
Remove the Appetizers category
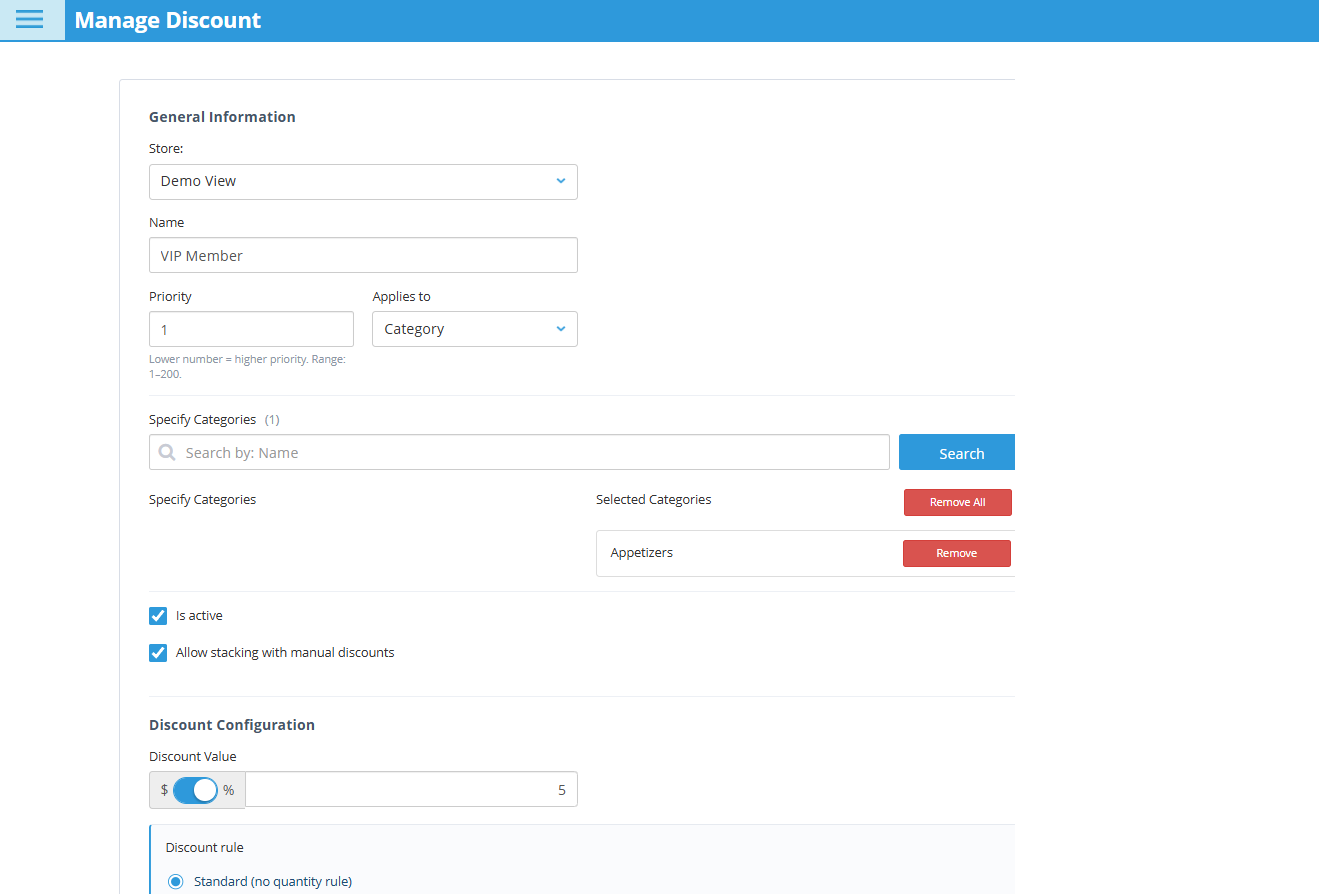pos(956,553)
